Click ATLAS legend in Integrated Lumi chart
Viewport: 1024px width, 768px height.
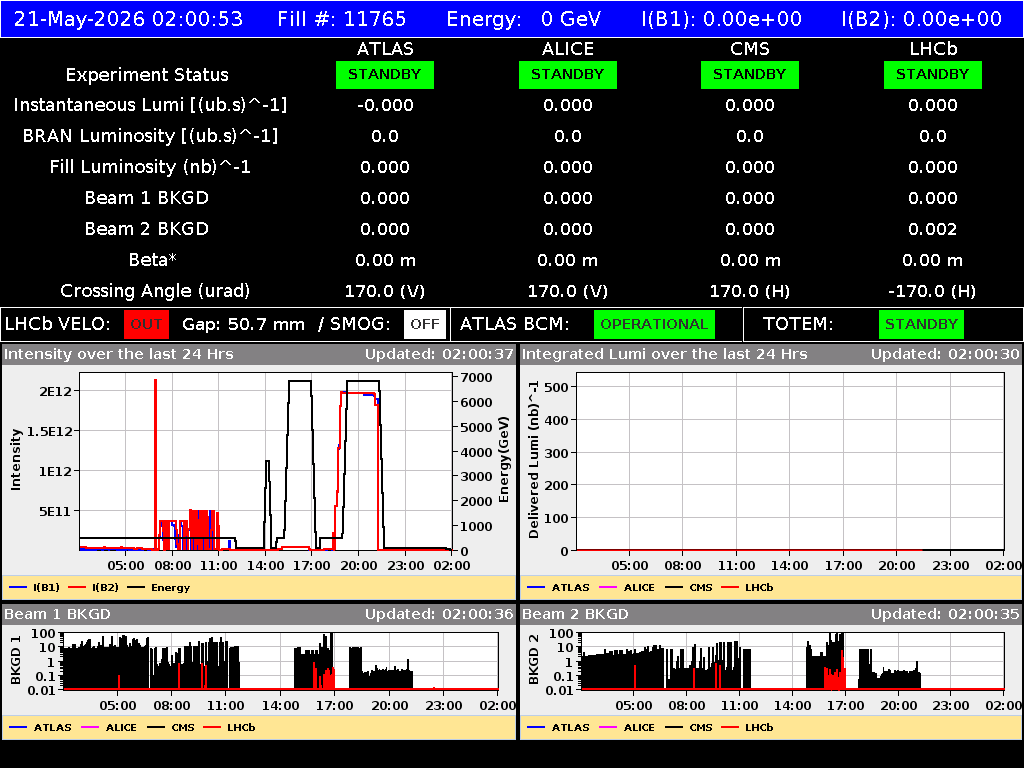pyautogui.click(x=558, y=588)
